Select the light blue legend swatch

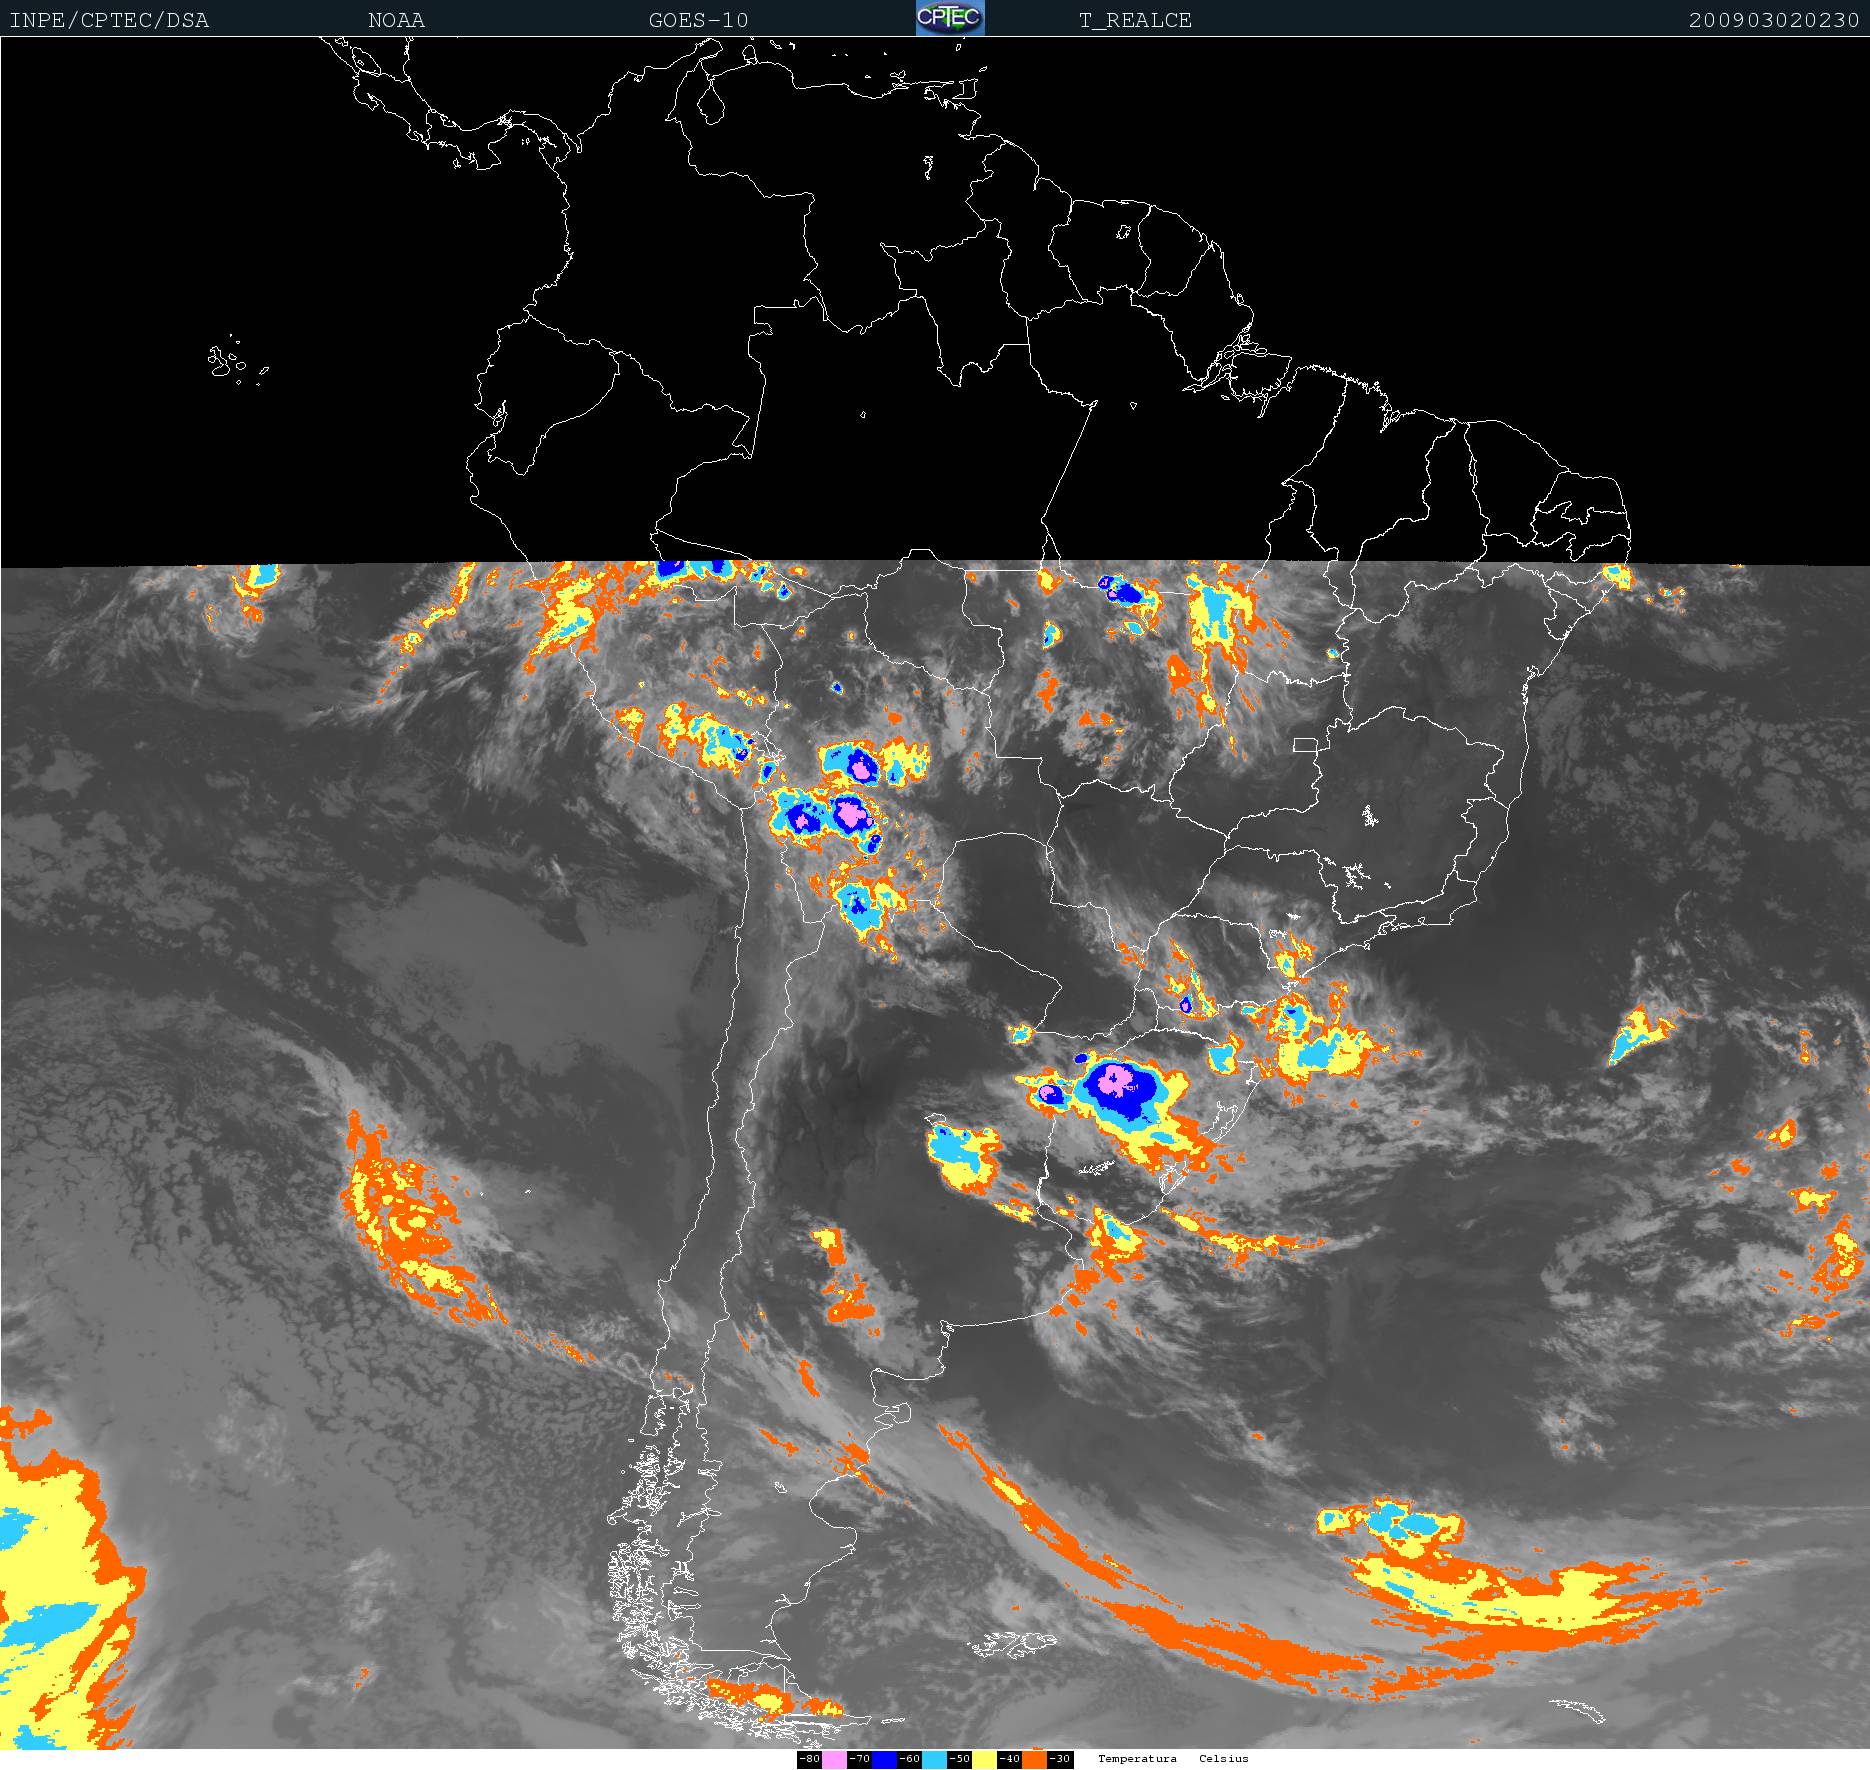934,1759
